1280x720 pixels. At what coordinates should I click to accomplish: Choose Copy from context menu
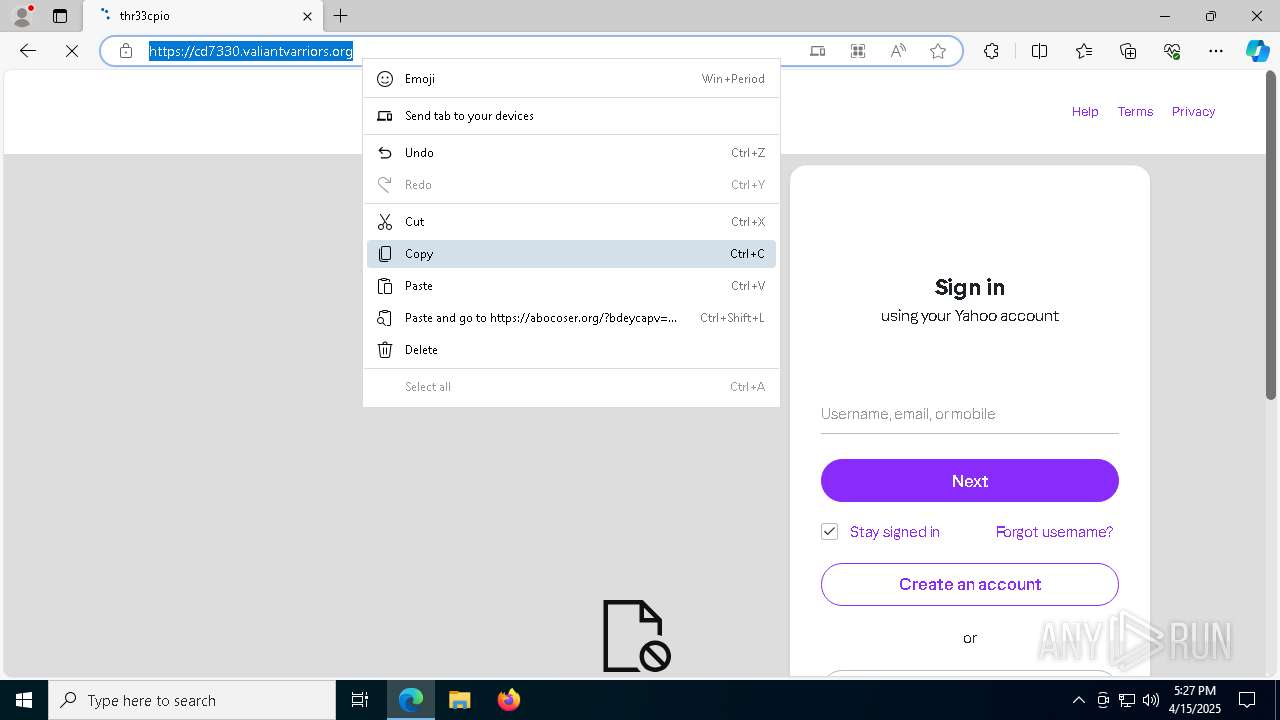[571, 254]
